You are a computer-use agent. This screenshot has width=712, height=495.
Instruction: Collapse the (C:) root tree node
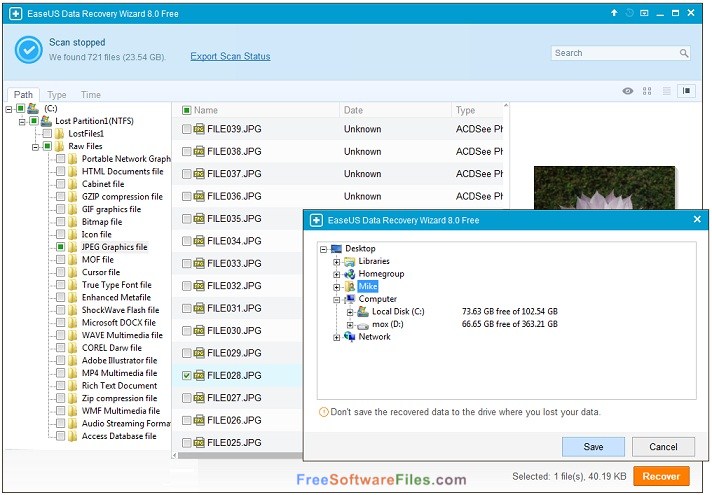point(9,109)
